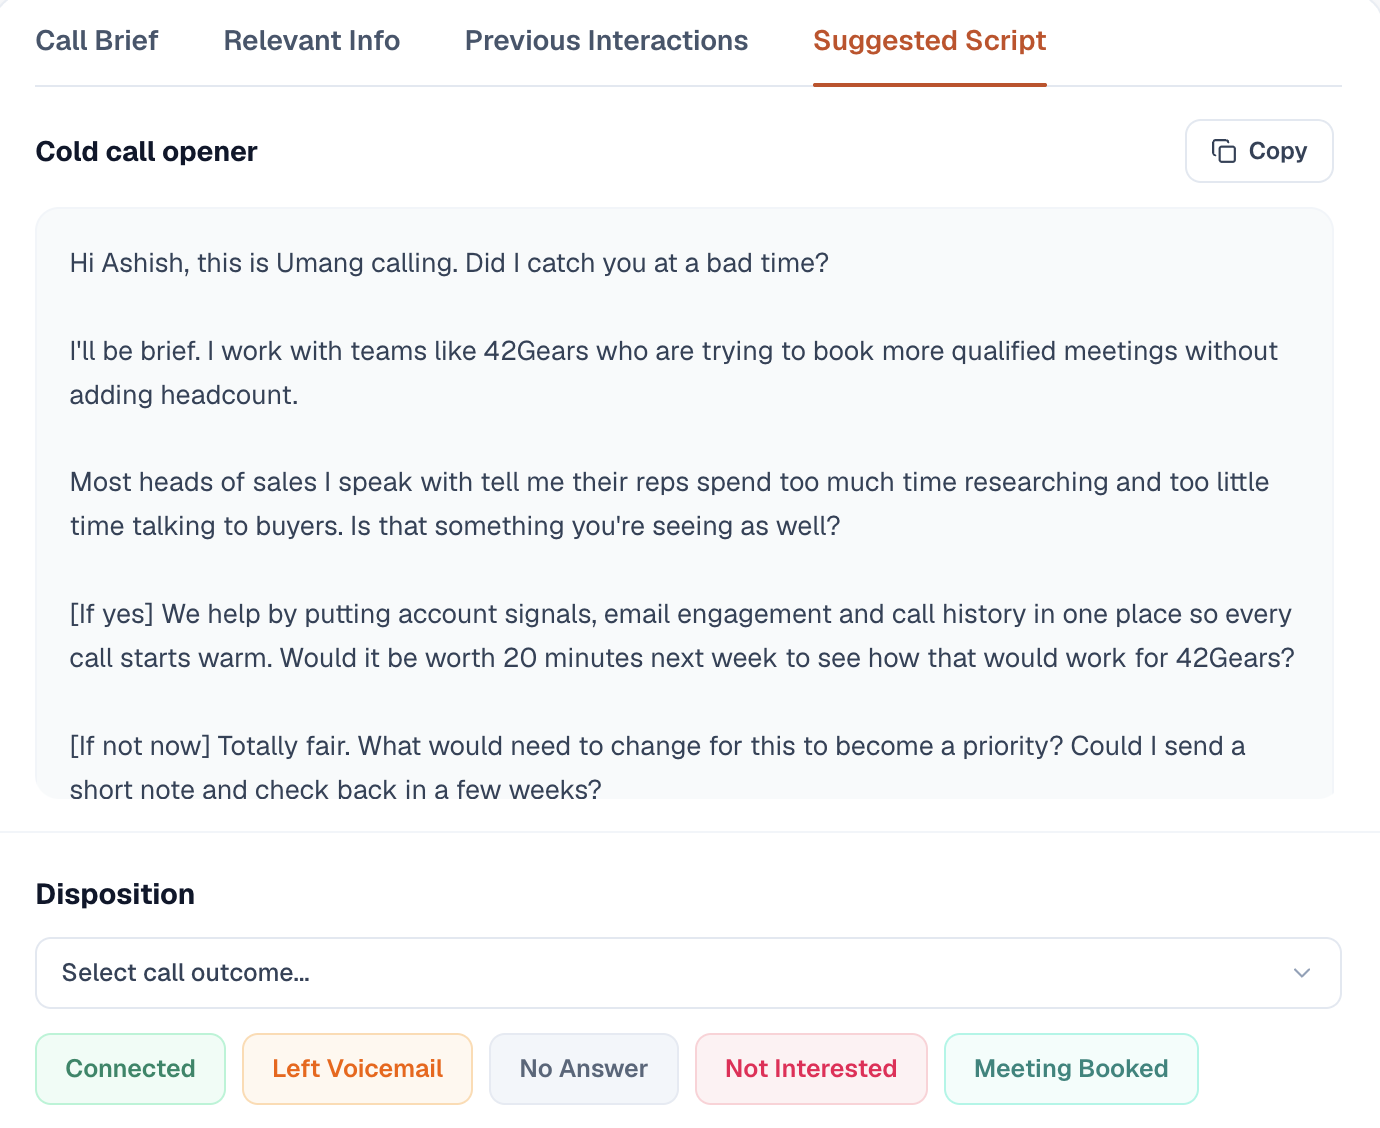View the Previous Interactions tab

607,41
